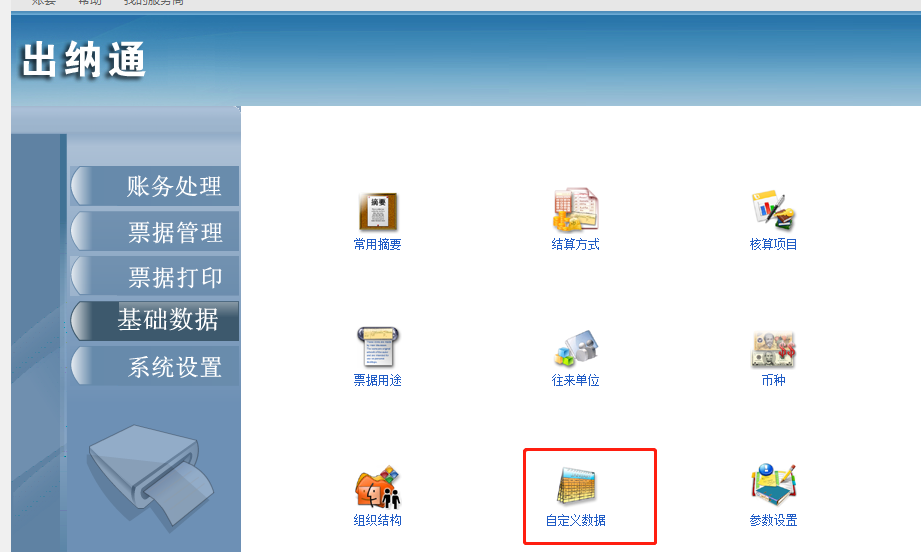Select the active 基础数据 sidebar section
This screenshot has height=552, width=921.
point(155,321)
